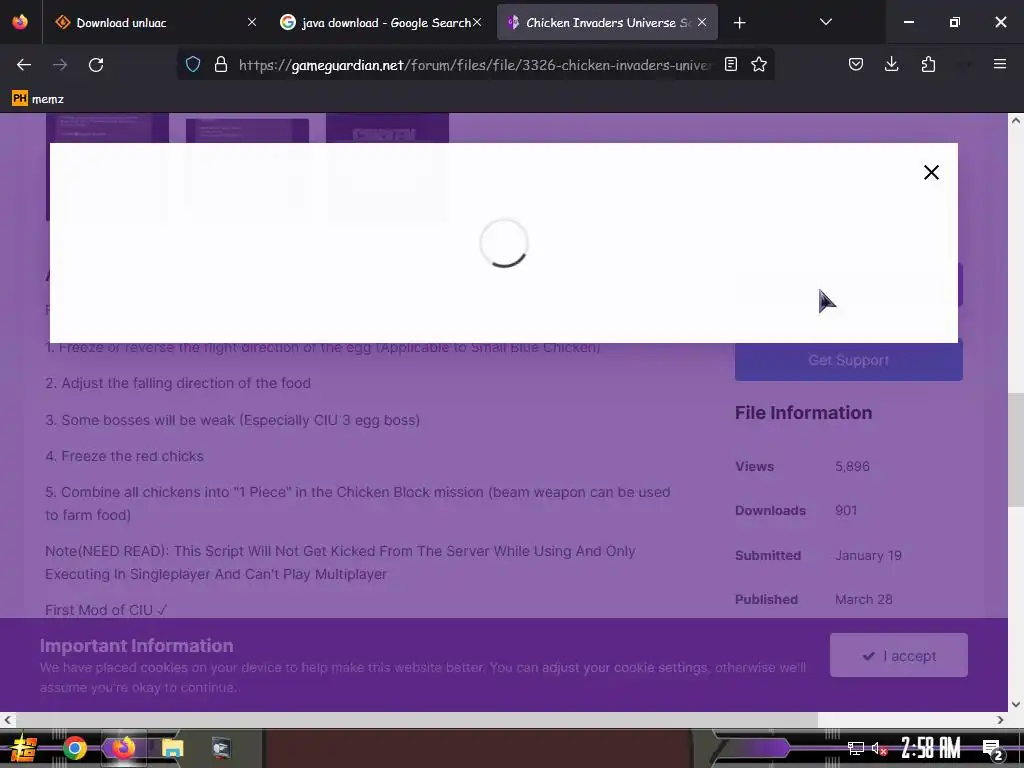Click text 'Adjust the falling direction of the food'

coord(186,383)
